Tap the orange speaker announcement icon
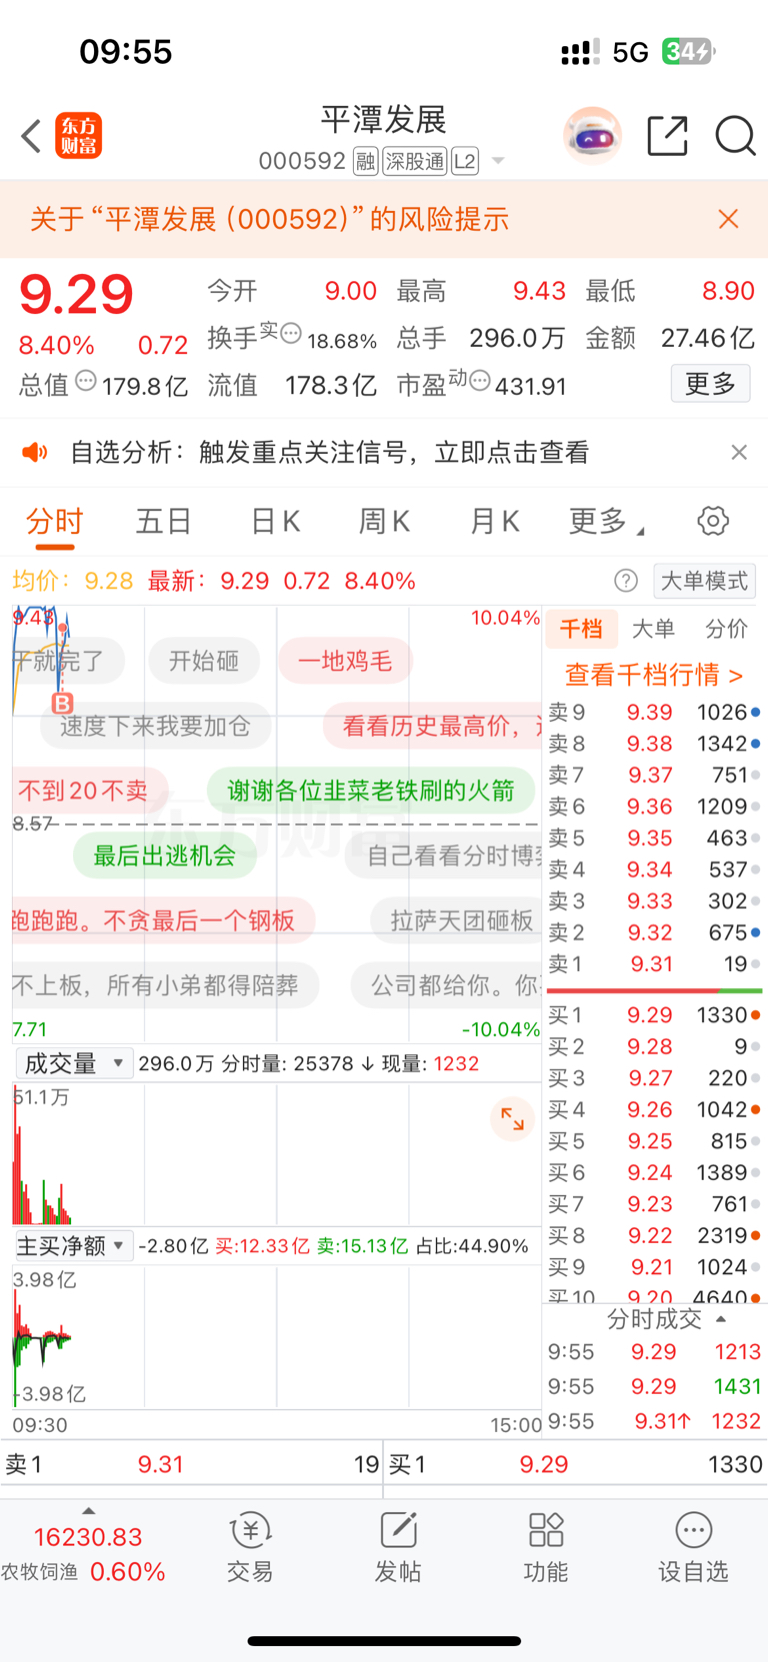Viewport: 768px width, 1663px height. 35,453
